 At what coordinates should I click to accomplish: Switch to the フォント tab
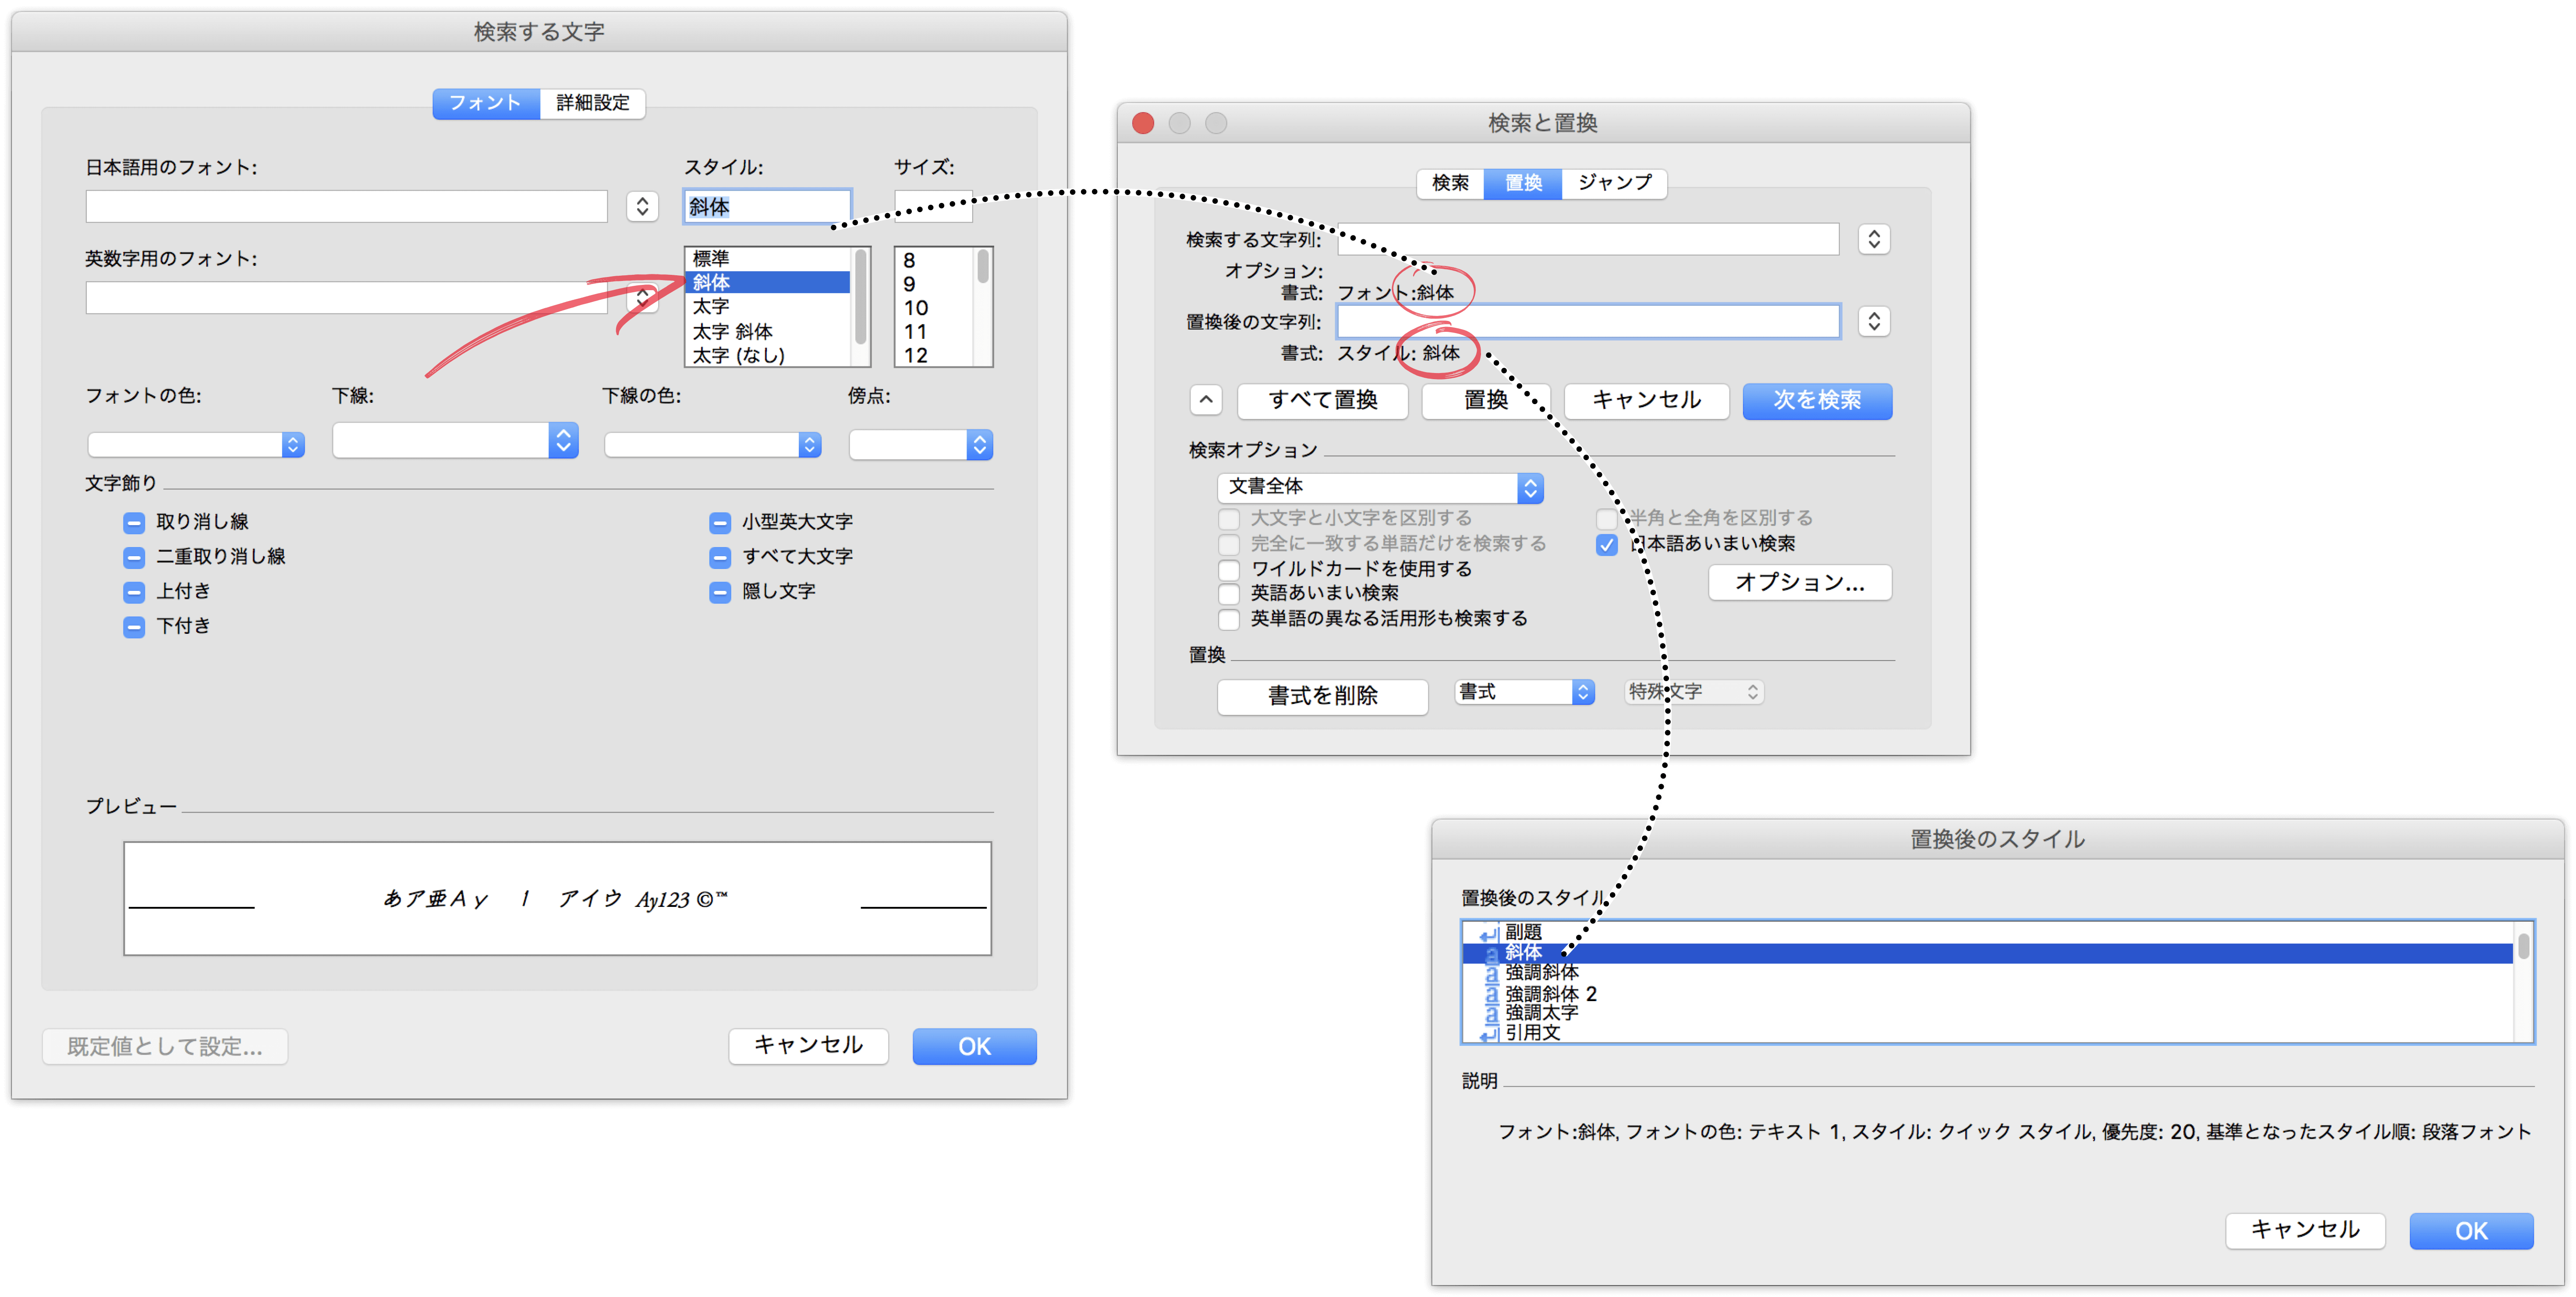[486, 103]
